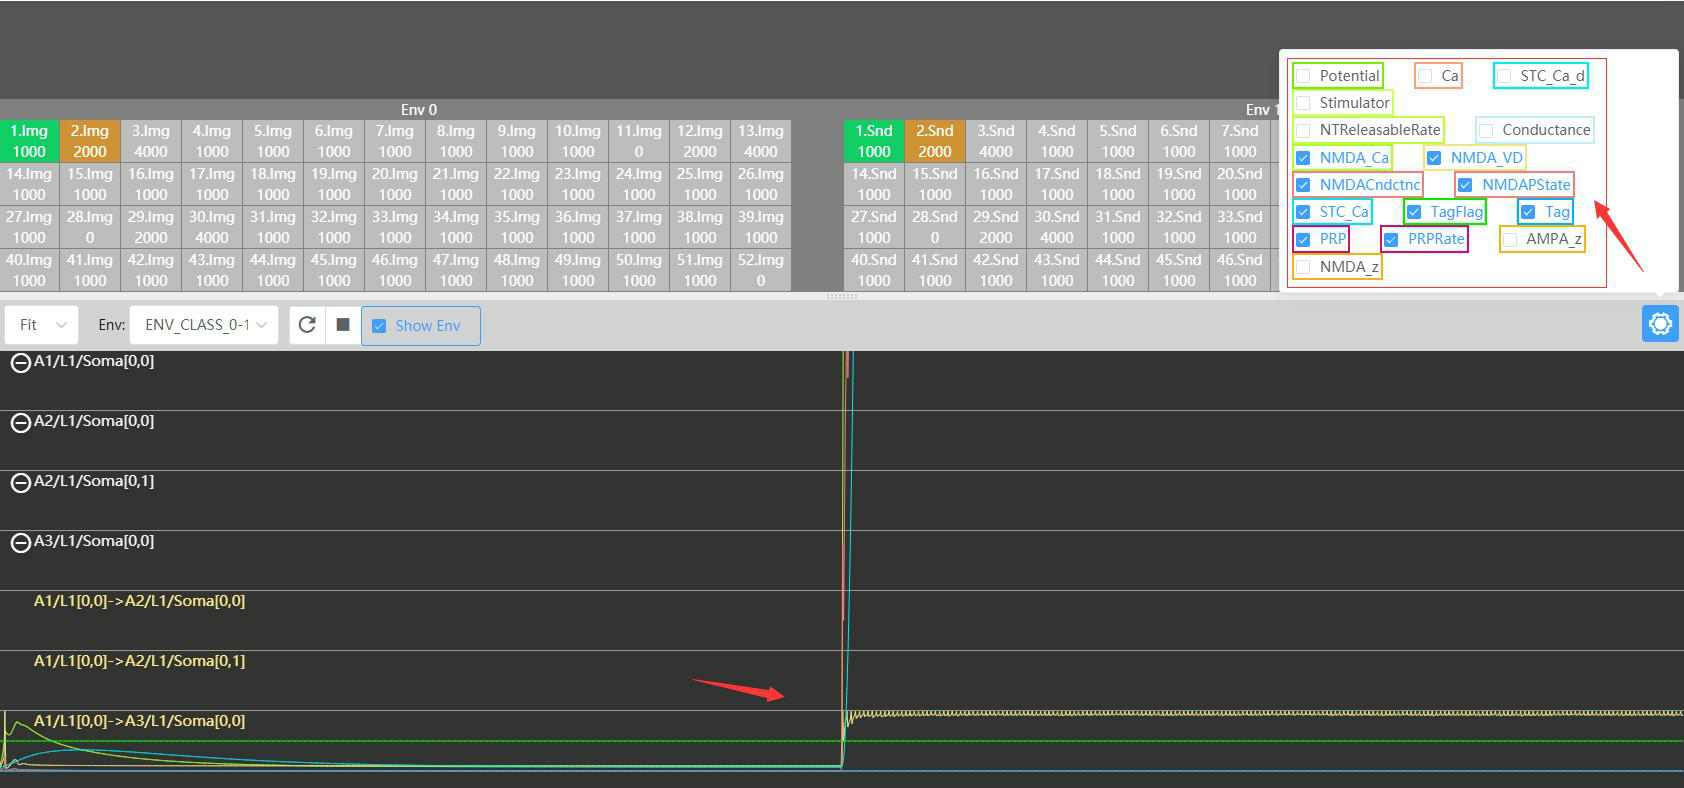Uncheck the Tag checkbox
Image resolution: width=1684 pixels, height=788 pixels.
coord(1528,212)
